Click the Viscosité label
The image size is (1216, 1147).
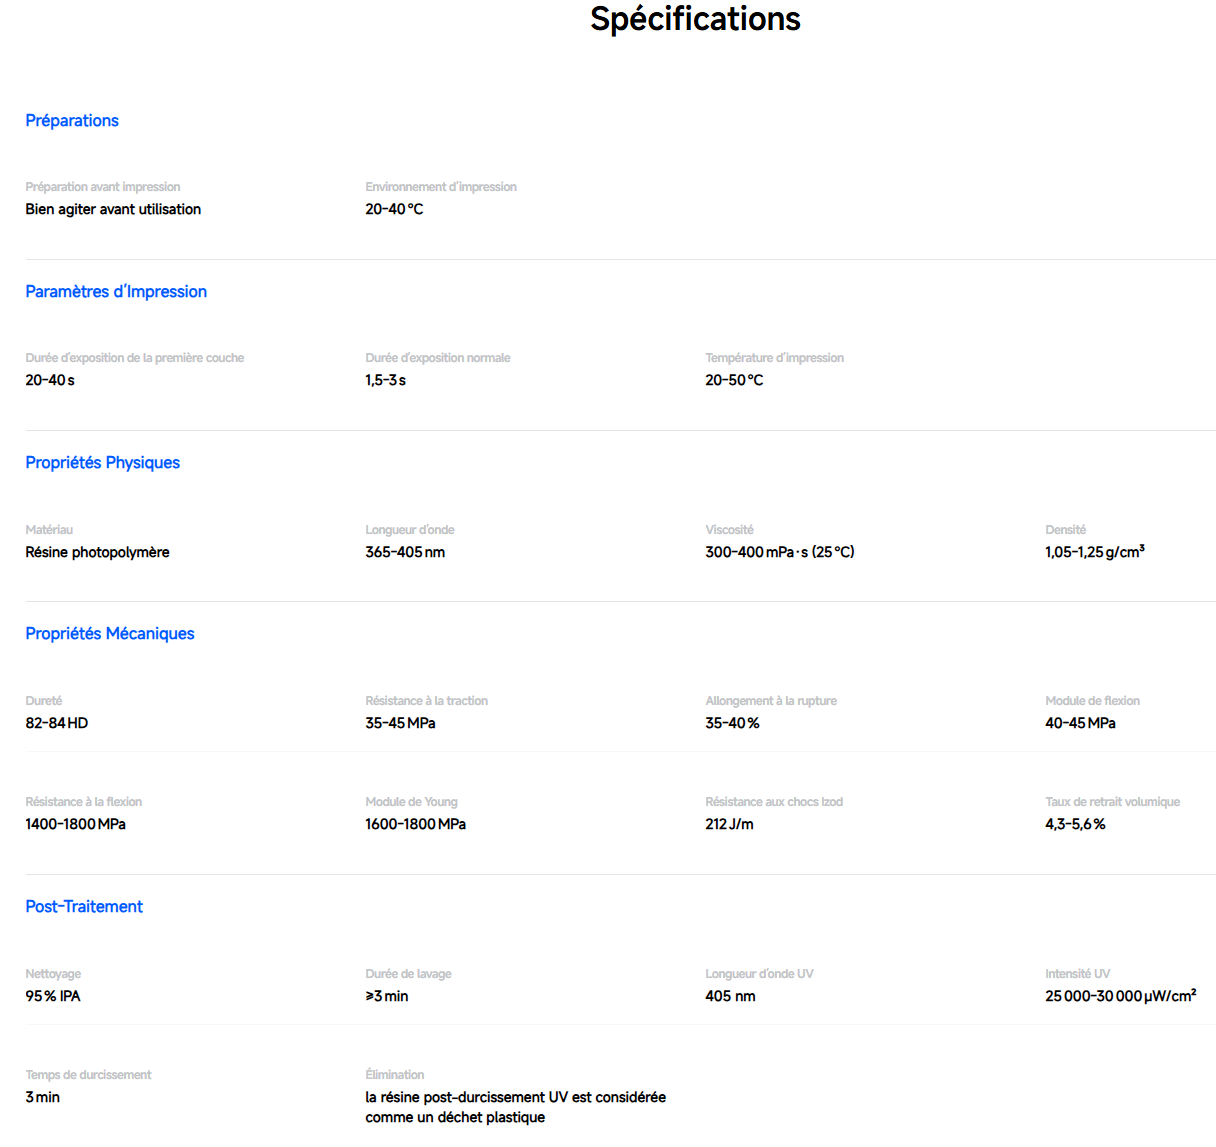tap(729, 530)
